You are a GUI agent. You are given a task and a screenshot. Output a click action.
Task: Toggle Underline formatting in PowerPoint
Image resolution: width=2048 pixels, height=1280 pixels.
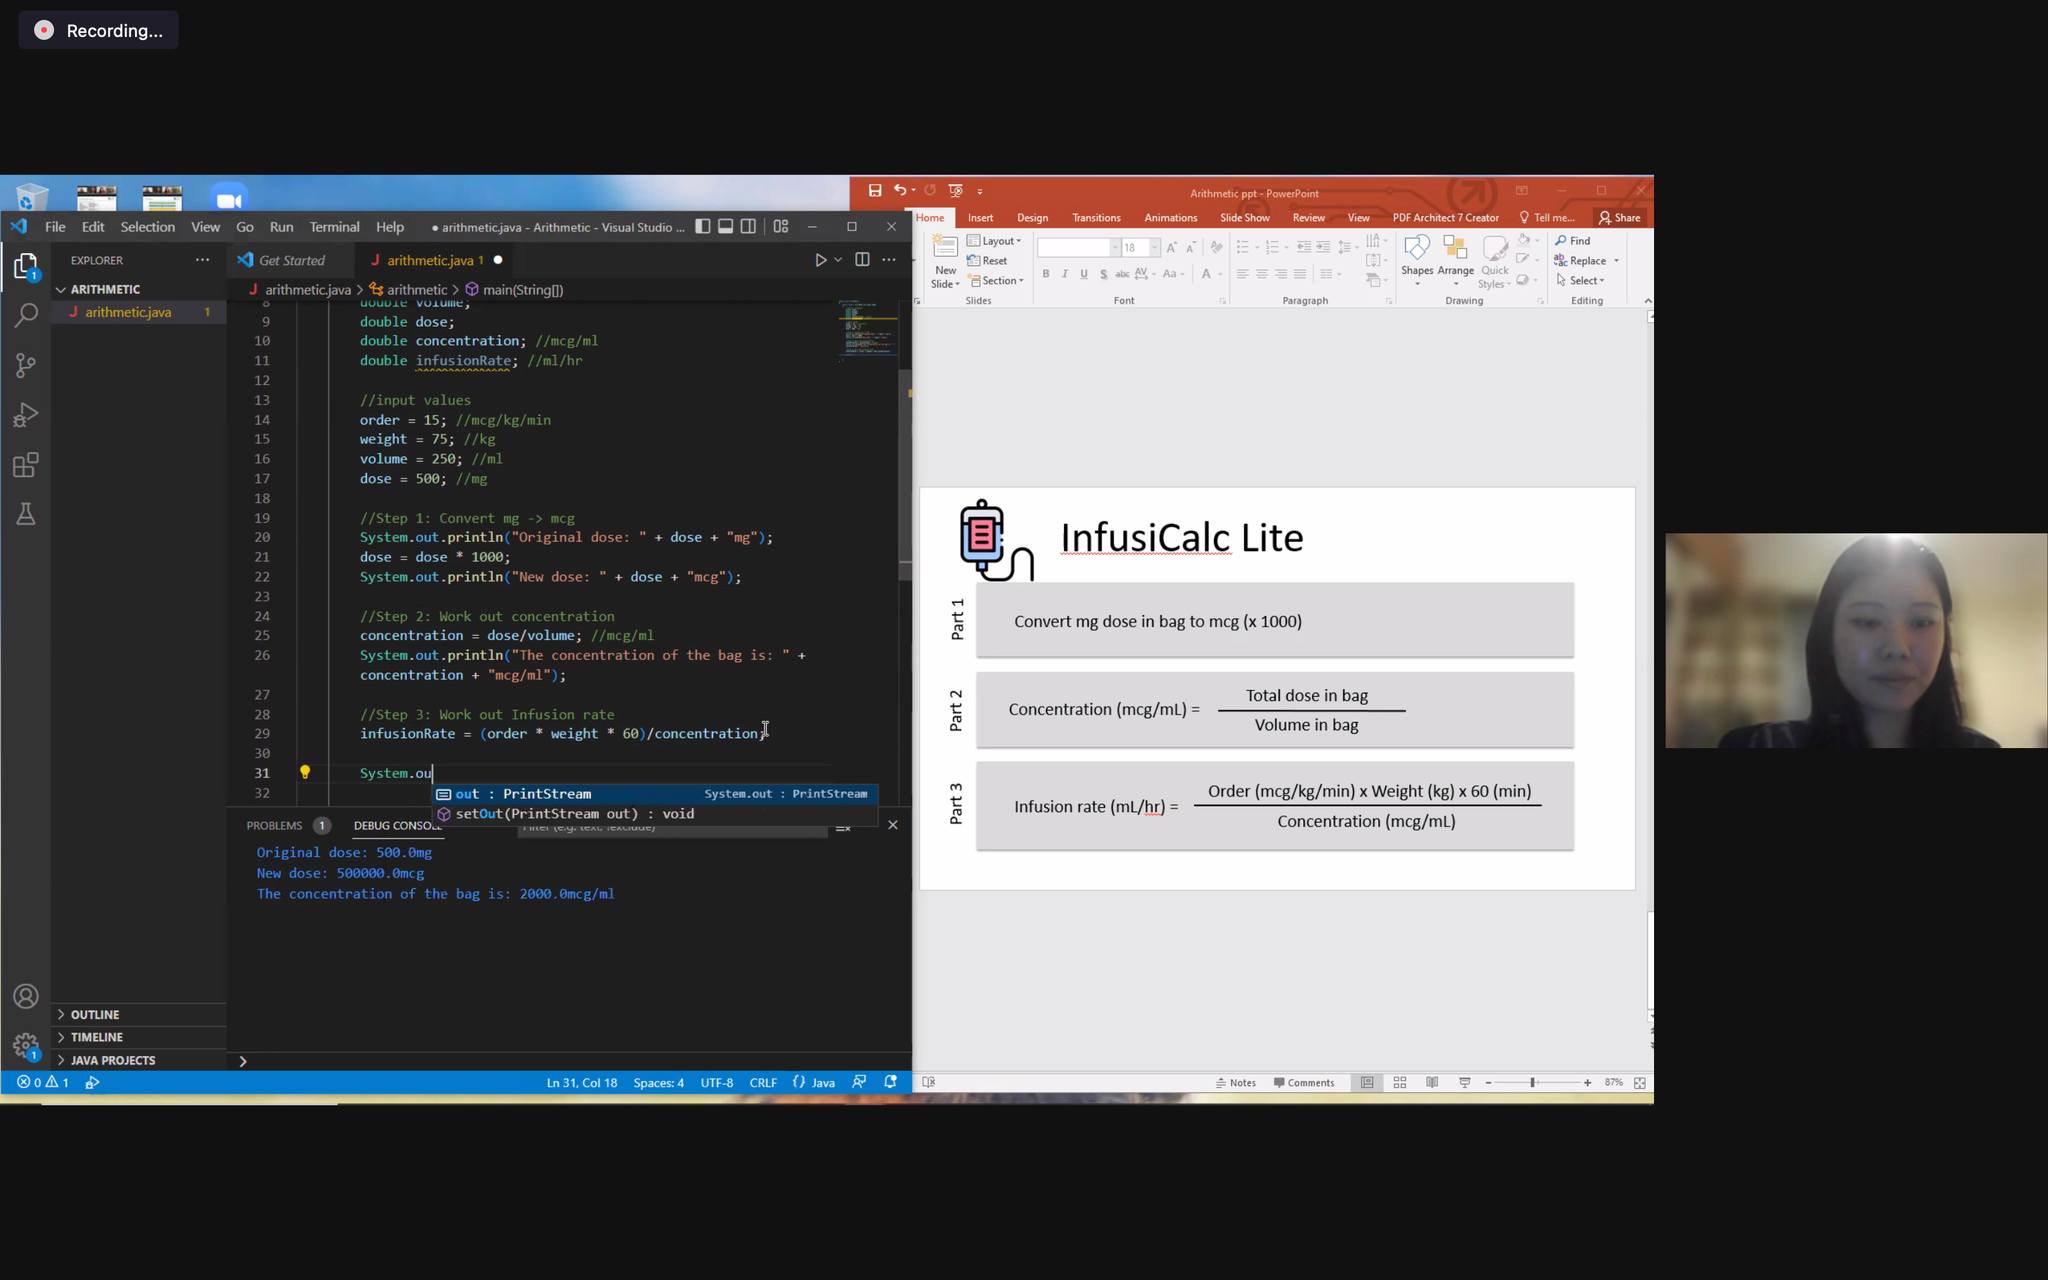1084,274
